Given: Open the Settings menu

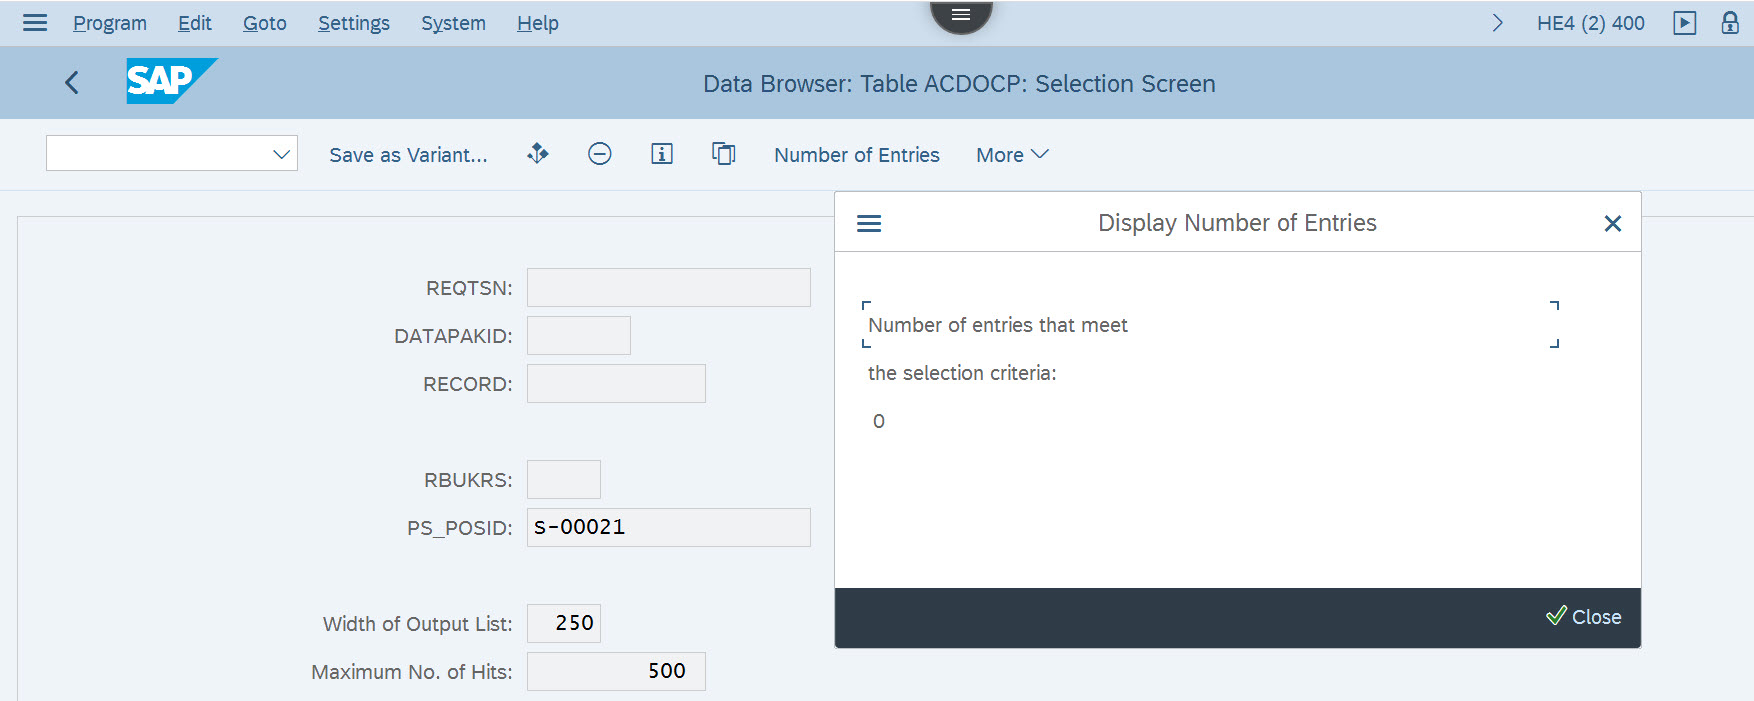Looking at the screenshot, I should (x=353, y=23).
